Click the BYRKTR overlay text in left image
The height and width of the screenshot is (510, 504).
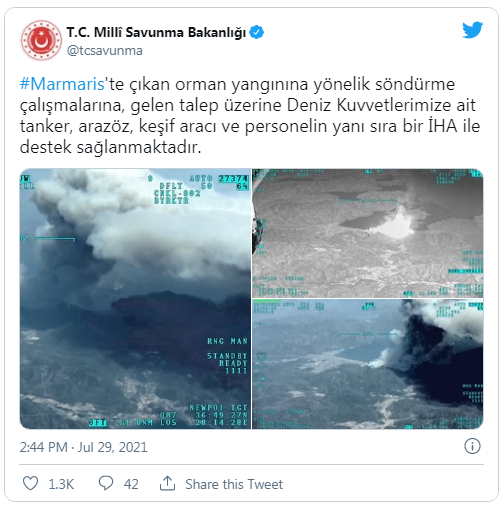tap(171, 201)
